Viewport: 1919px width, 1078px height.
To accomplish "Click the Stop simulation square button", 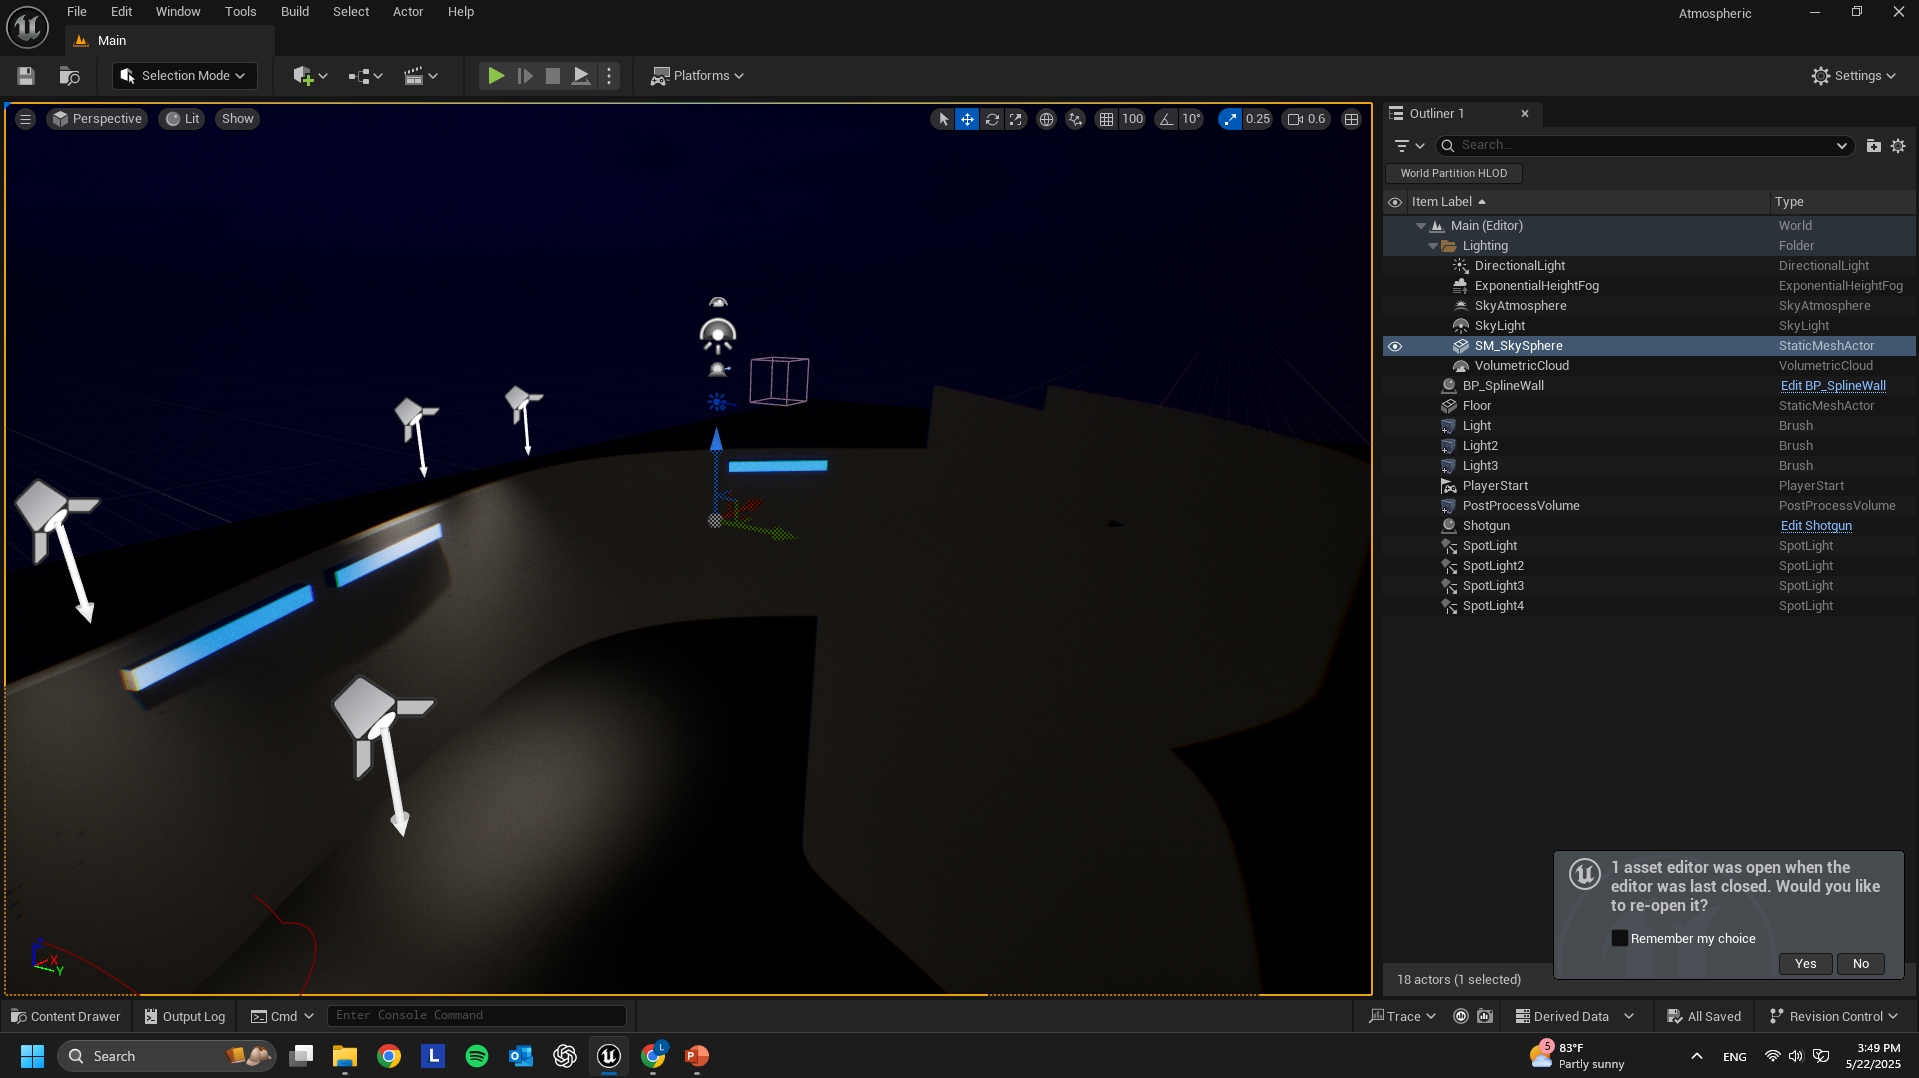I will 552,76.
